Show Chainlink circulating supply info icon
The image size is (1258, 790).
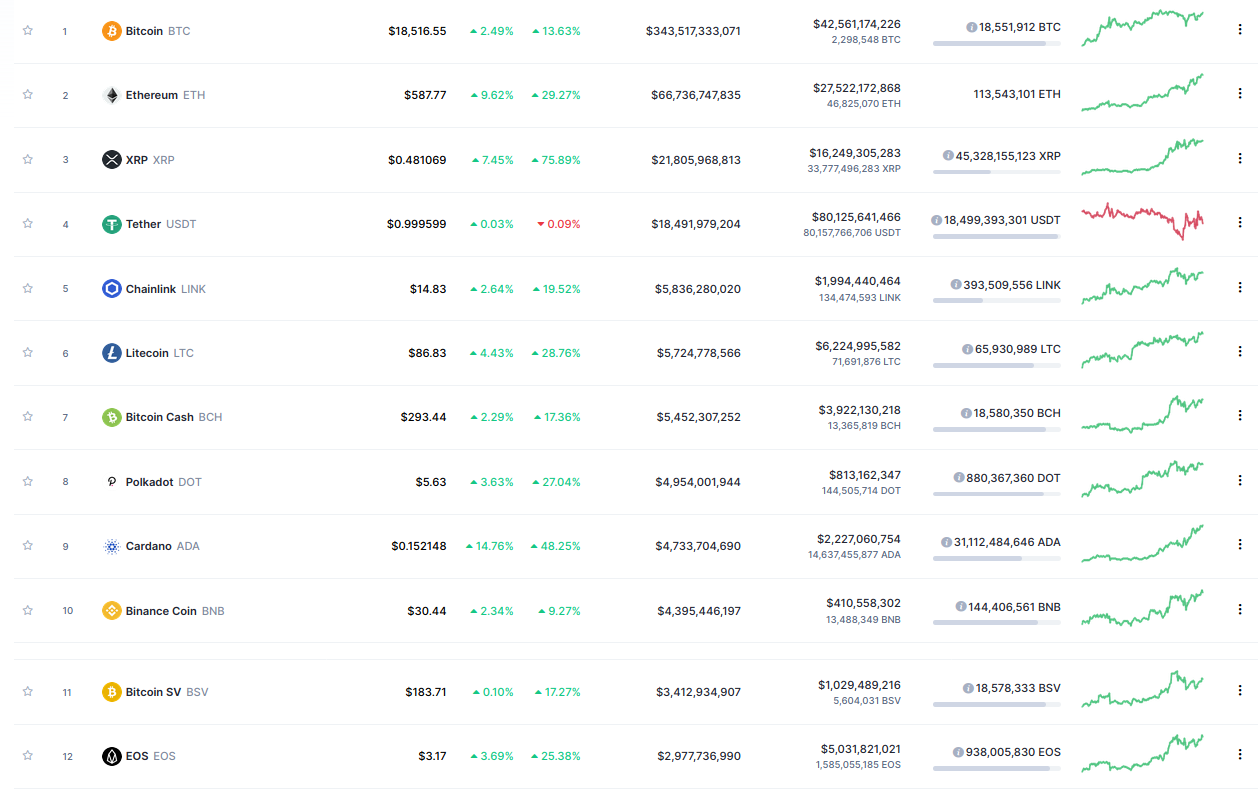(x=955, y=285)
